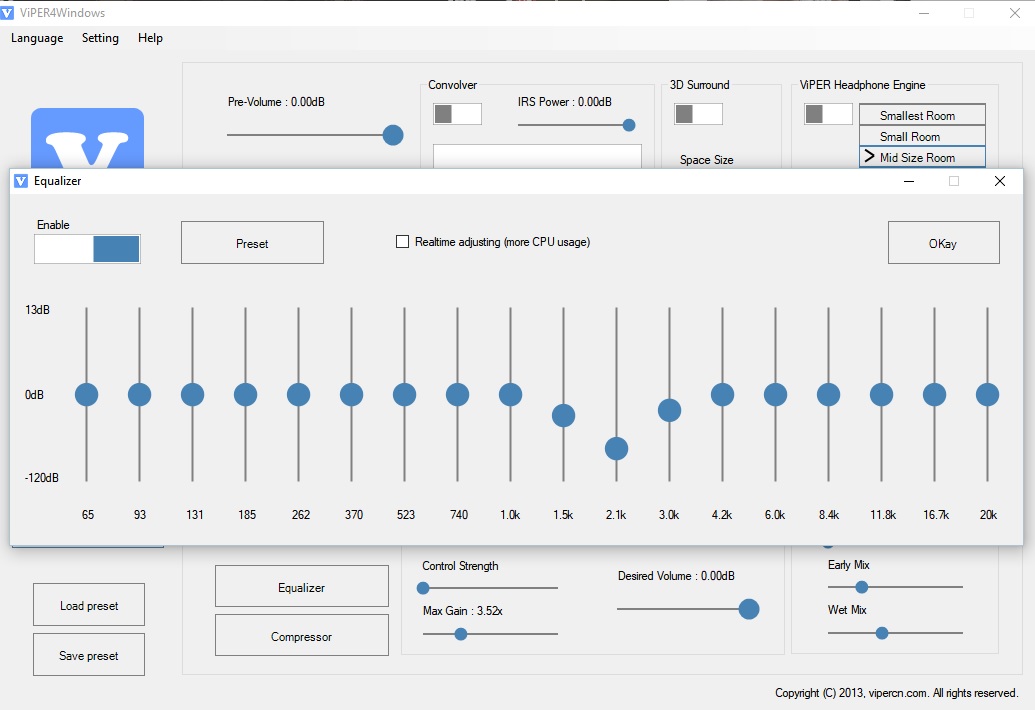Click the 3.0k band slider knob
Image resolution: width=1035 pixels, height=710 pixels.
click(x=669, y=410)
